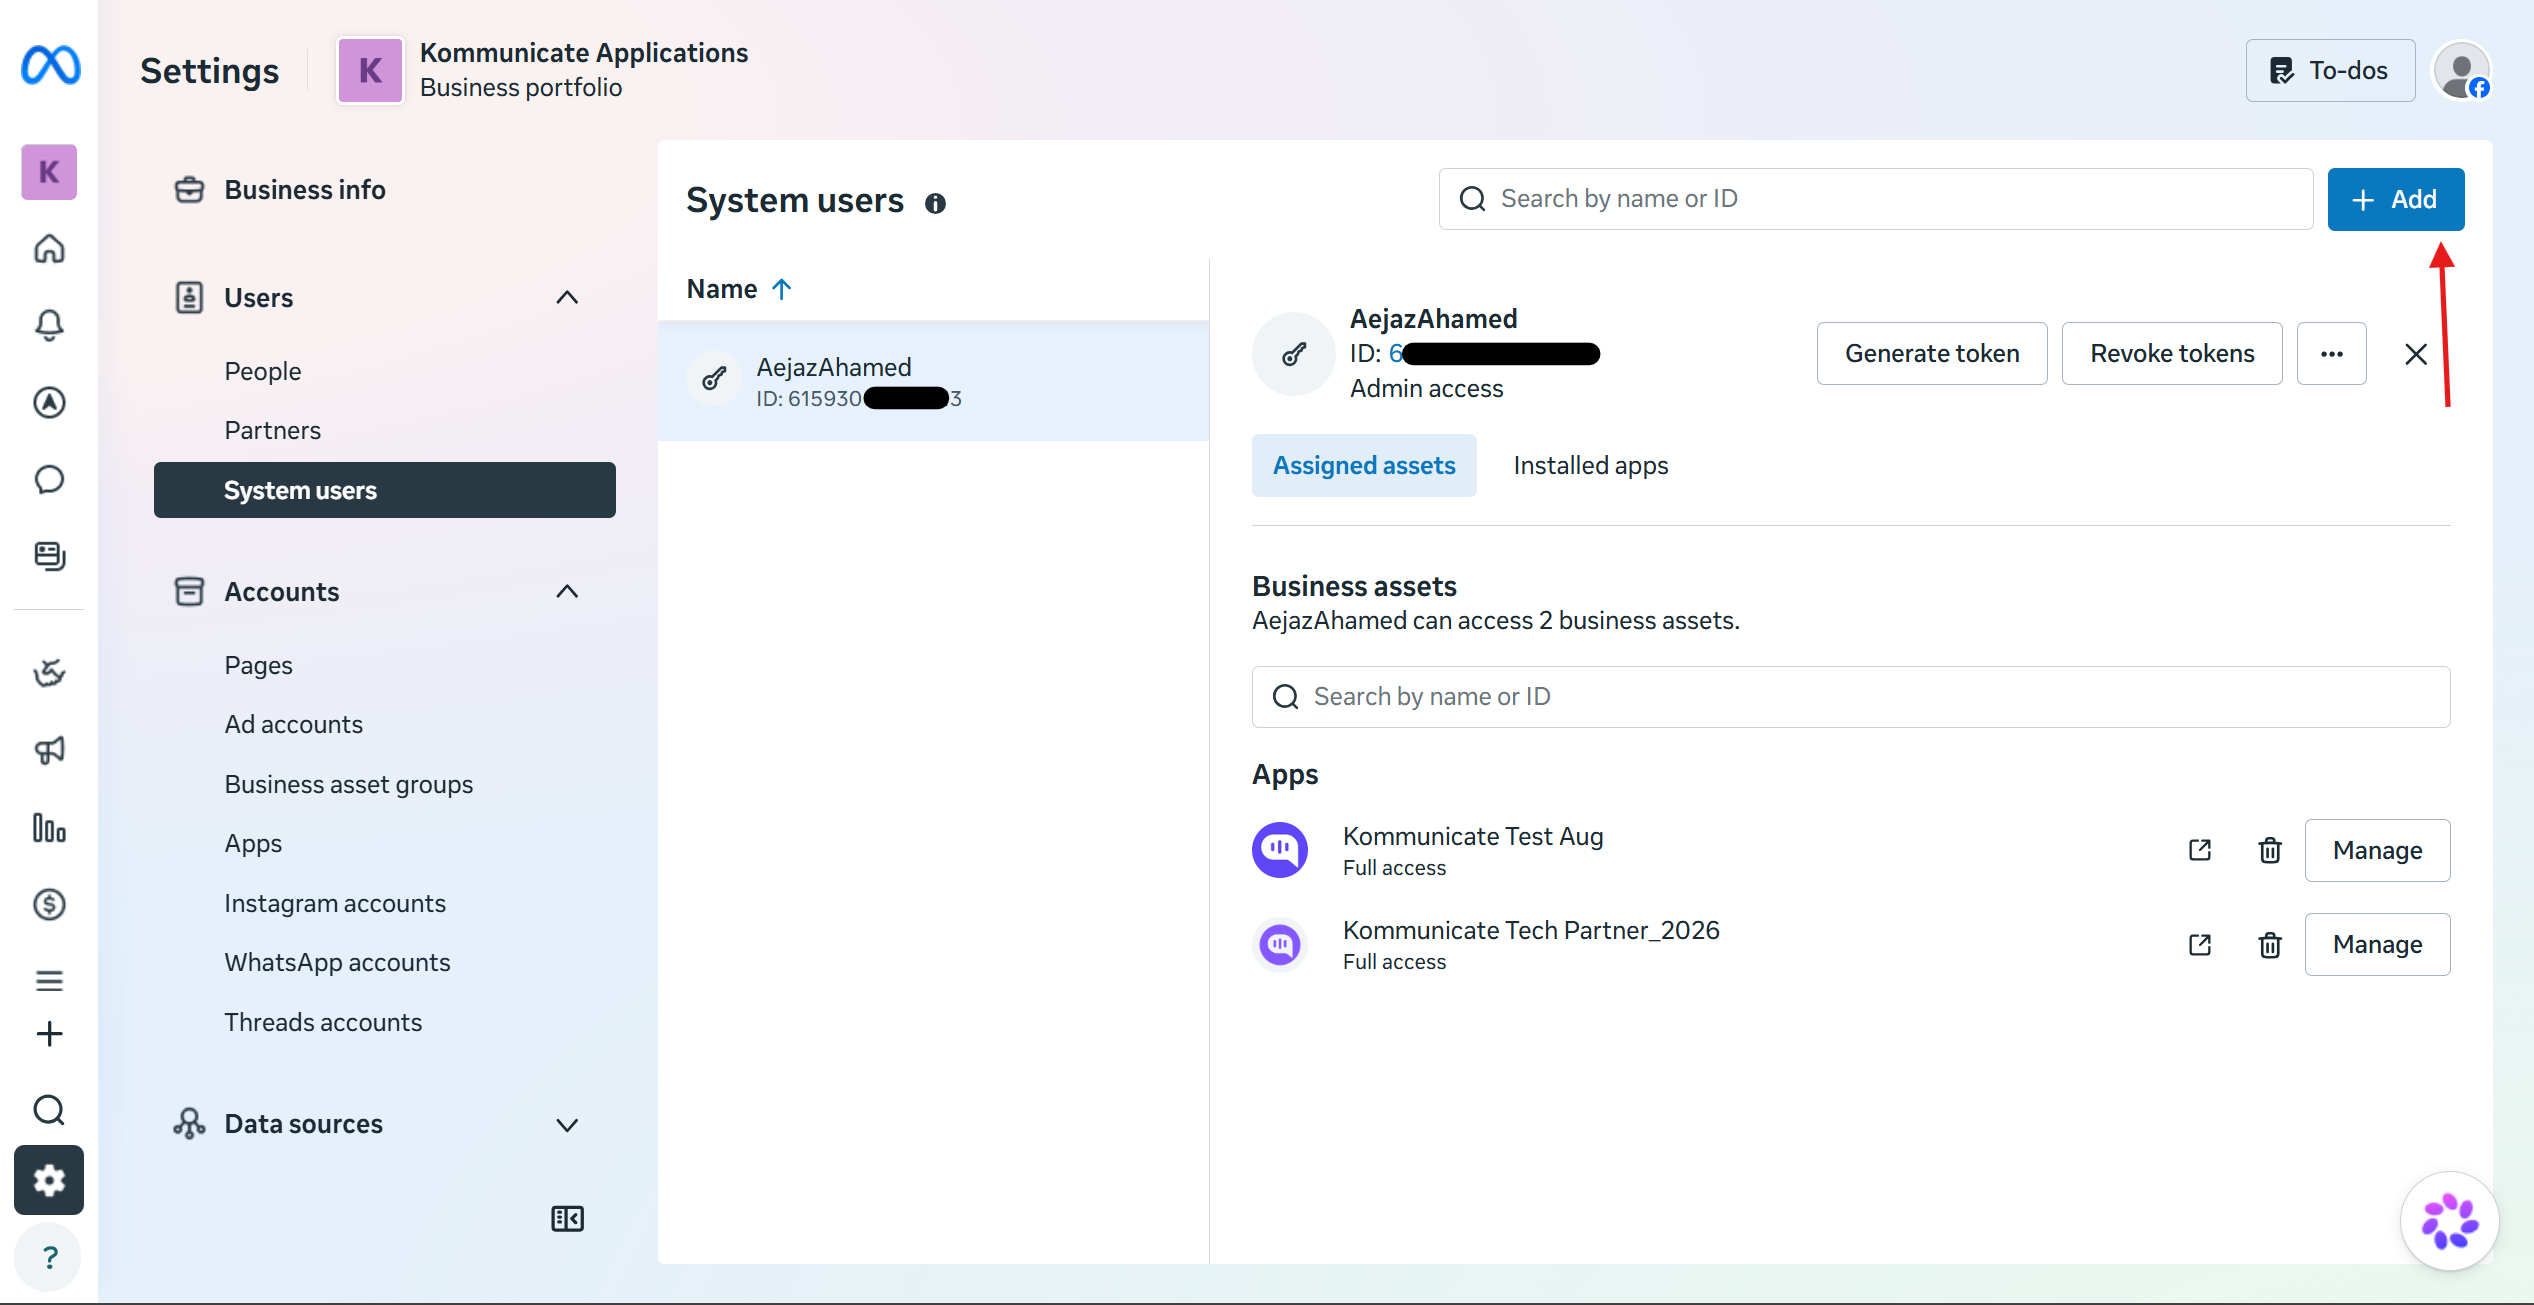Image resolution: width=2534 pixels, height=1305 pixels.
Task: Open the dollar billing icon
Action: pos(49,905)
